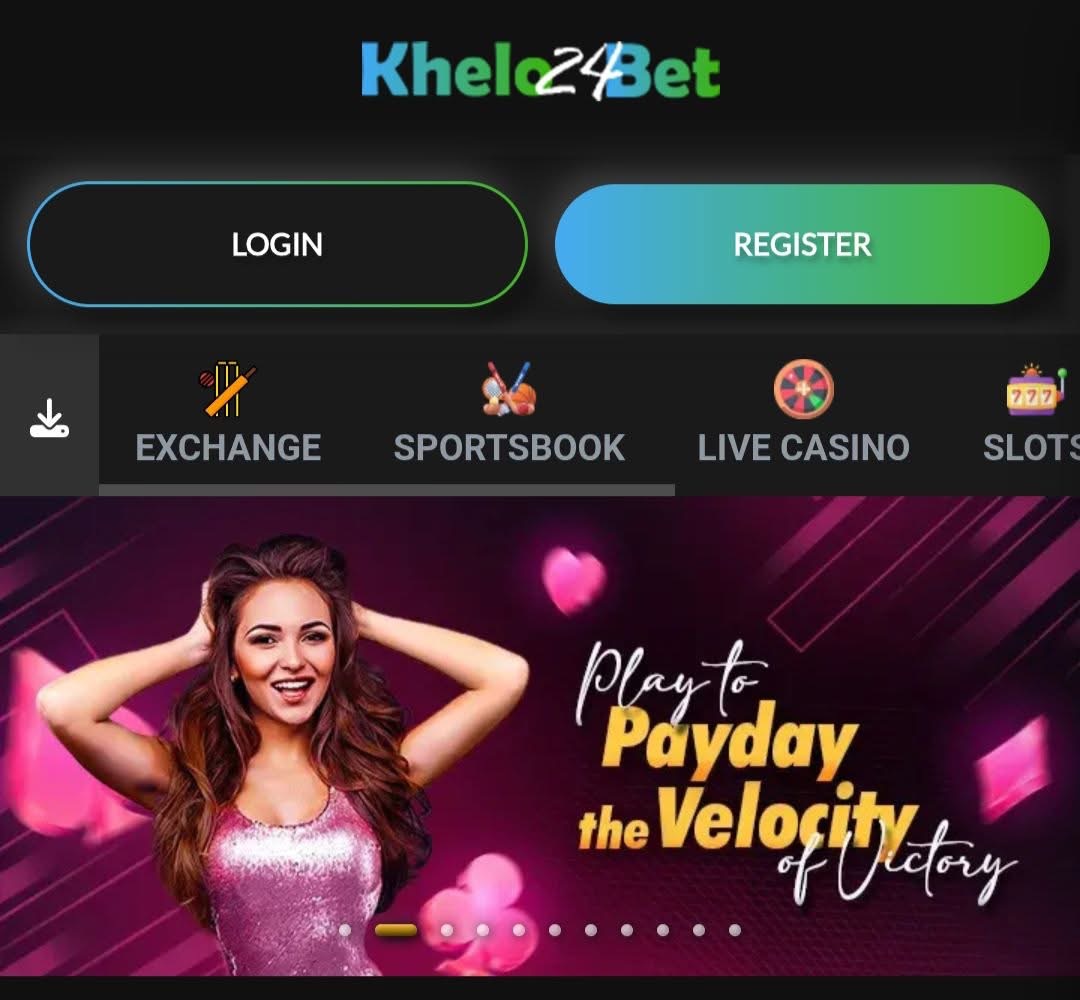The image size is (1080, 1000).
Task: Click the LOGIN button
Action: click(x=278, y=244)
